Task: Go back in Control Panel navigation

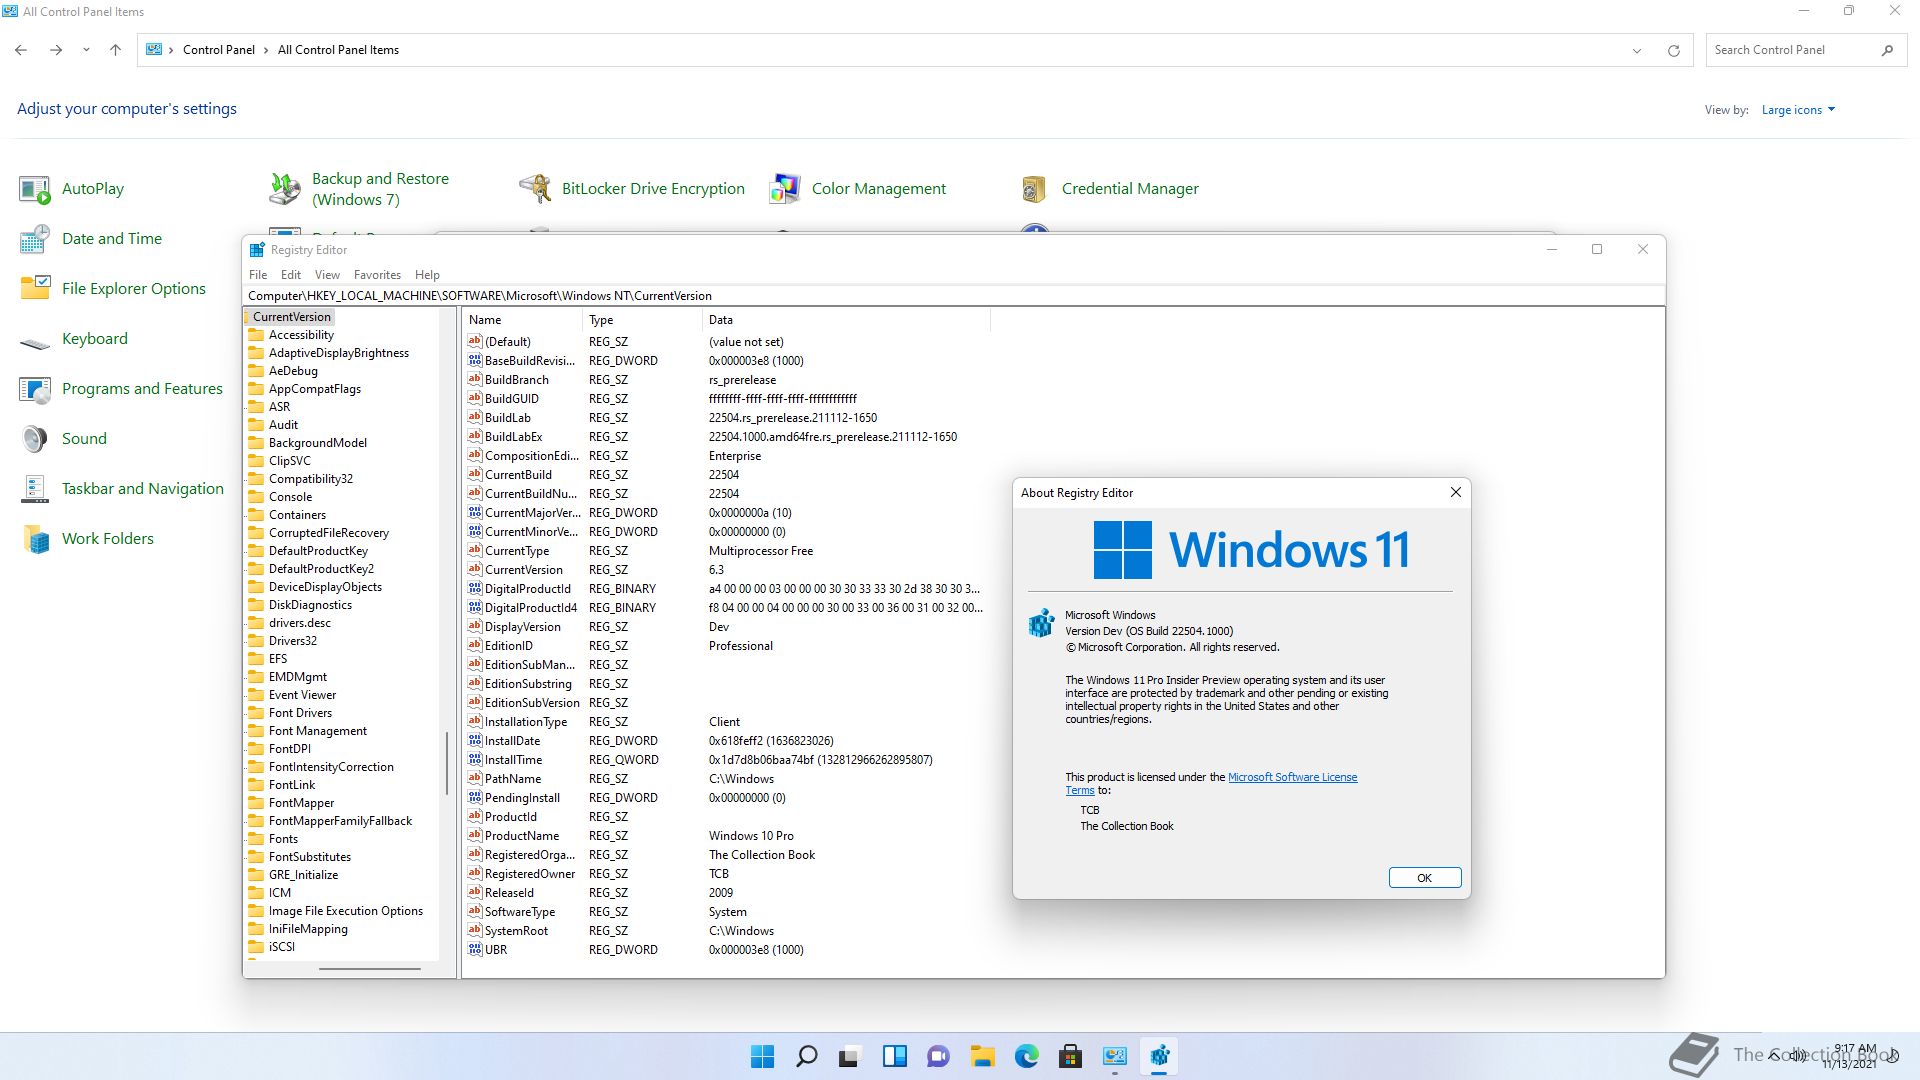Action: tap(21, 50)
